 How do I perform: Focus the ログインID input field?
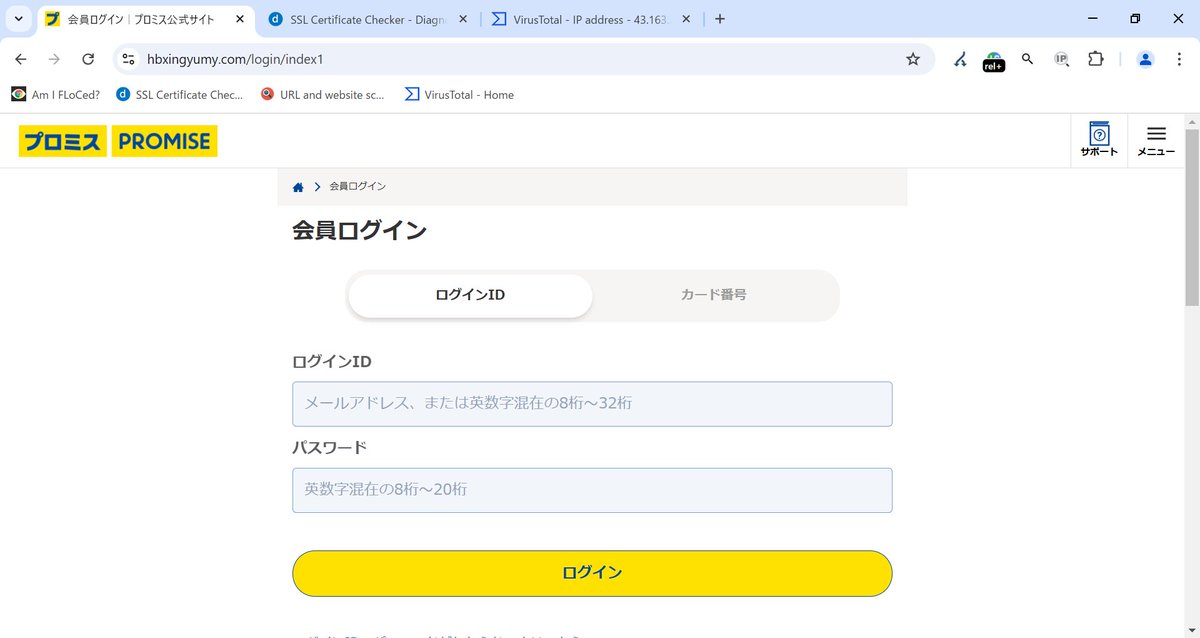coord(592,404)
